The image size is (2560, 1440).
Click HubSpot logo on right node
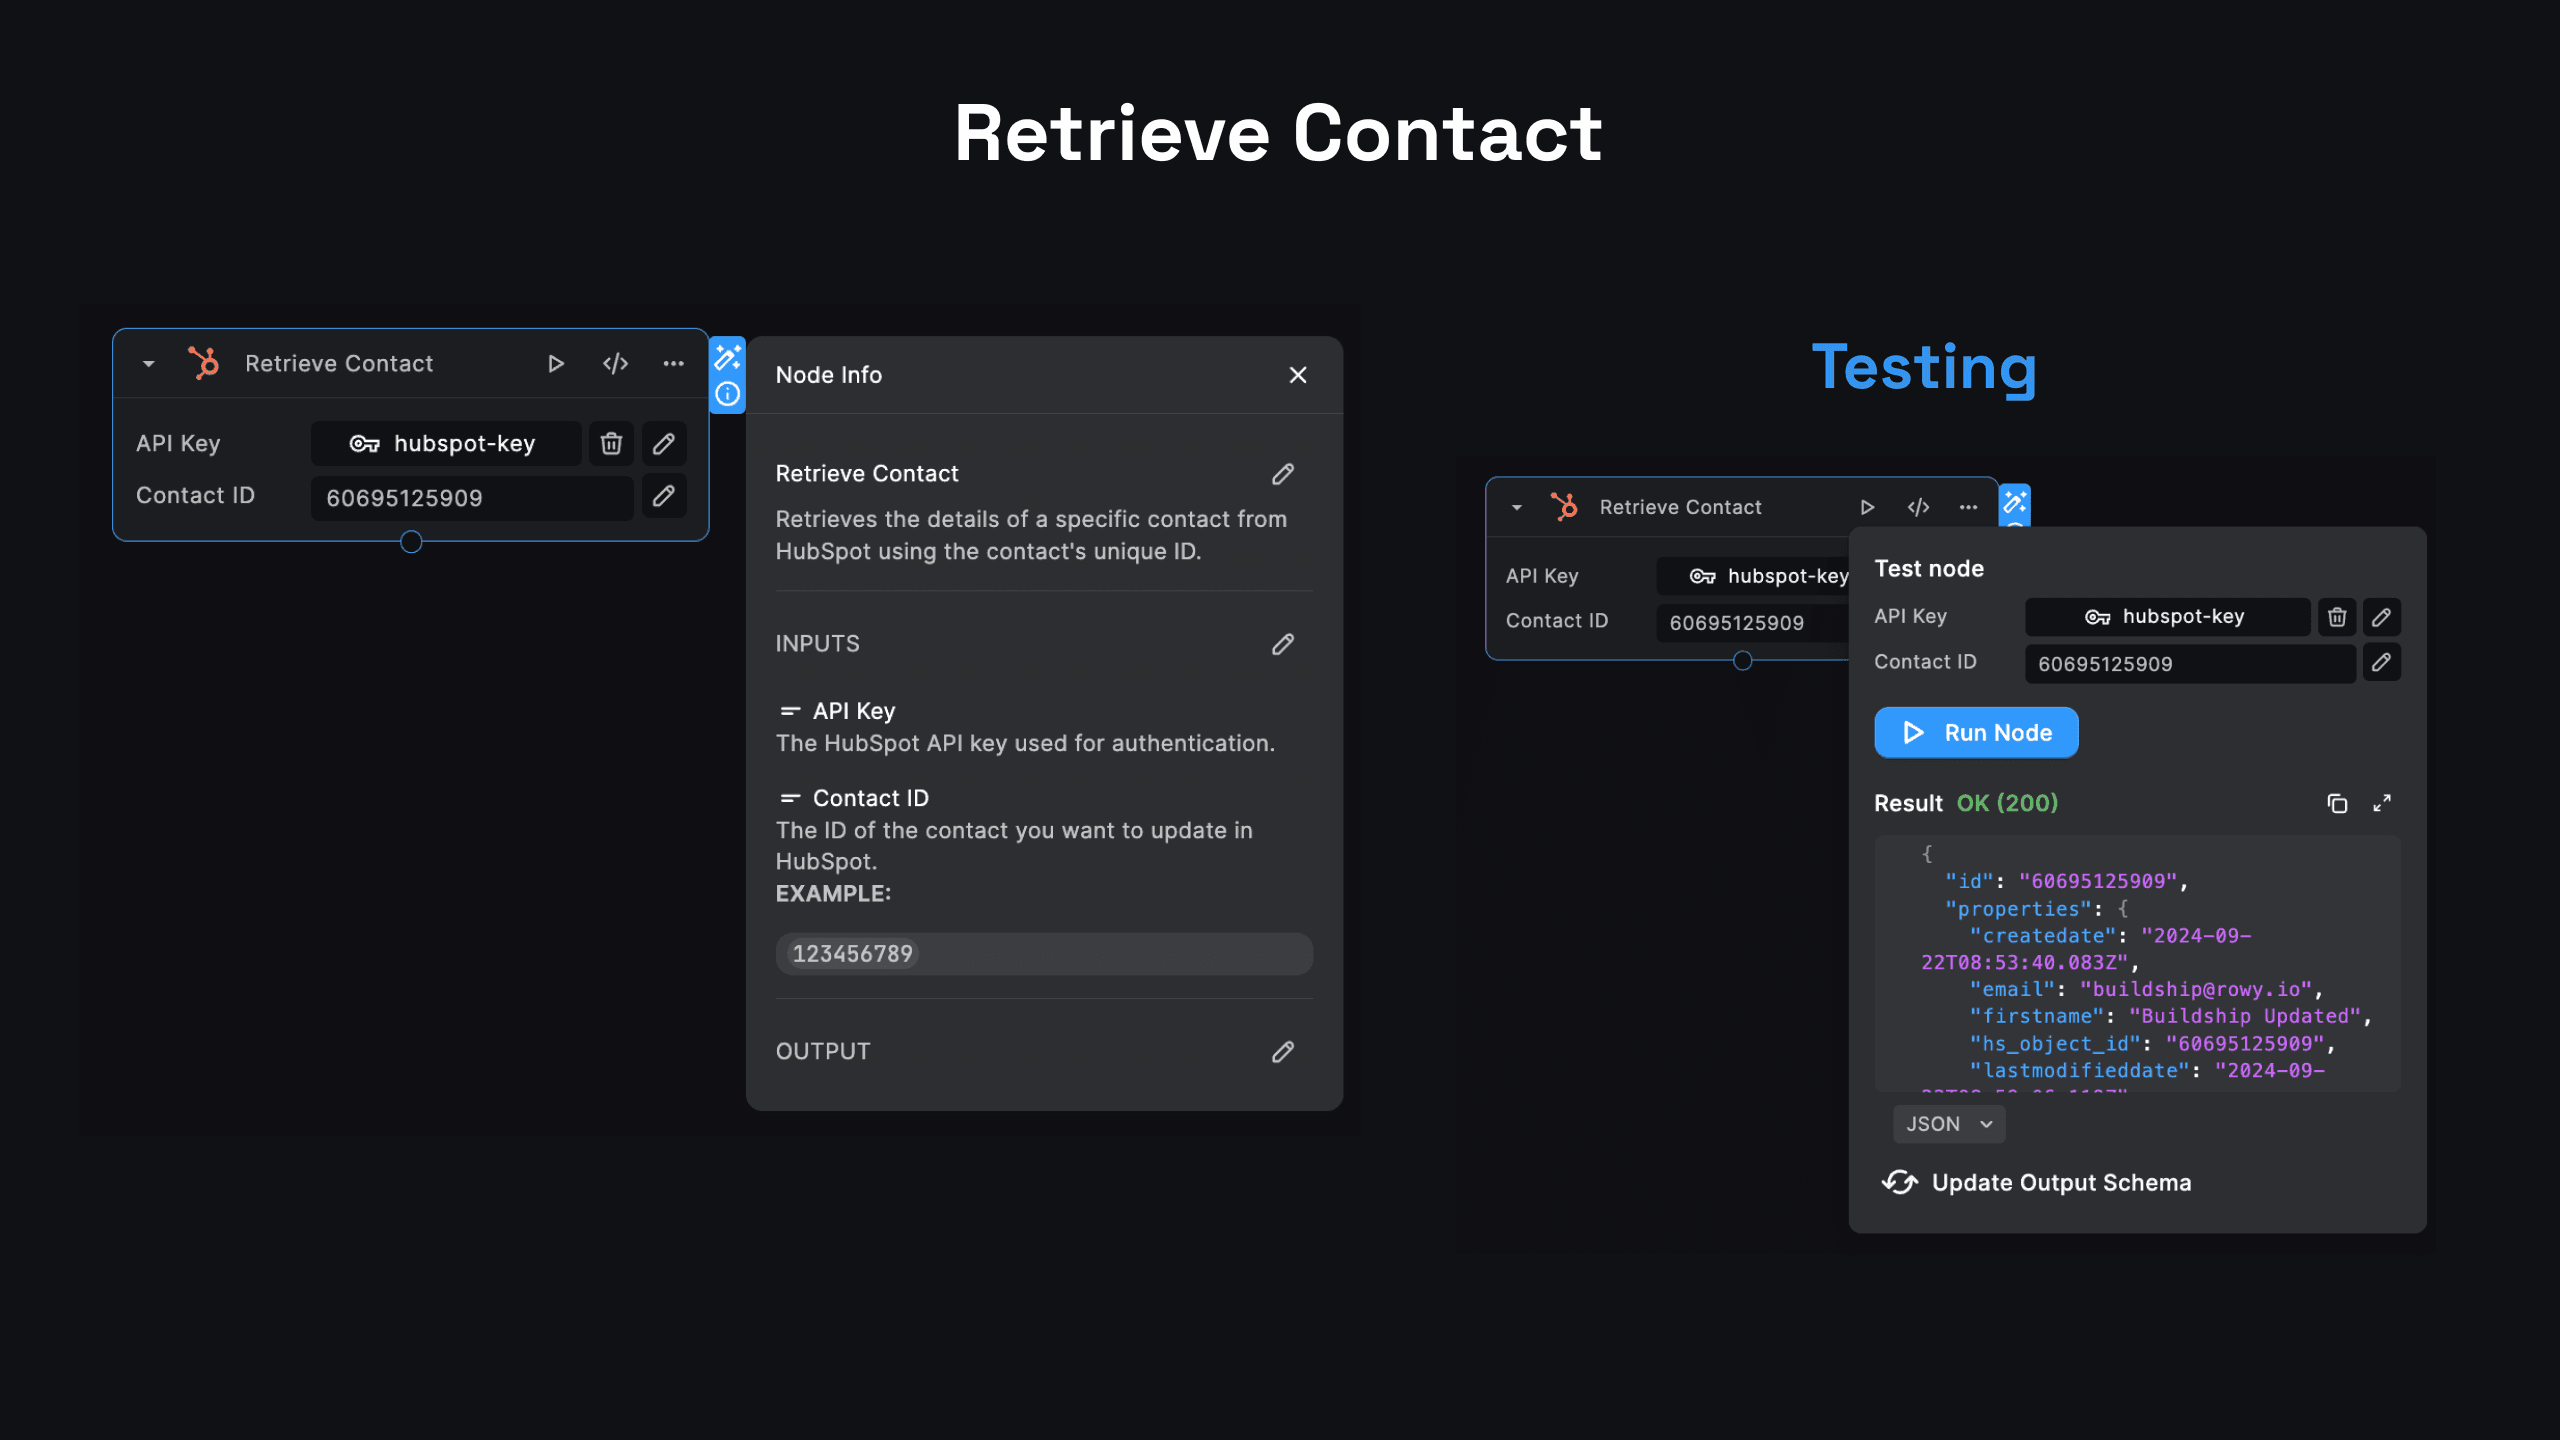[x=1564, y=507]
